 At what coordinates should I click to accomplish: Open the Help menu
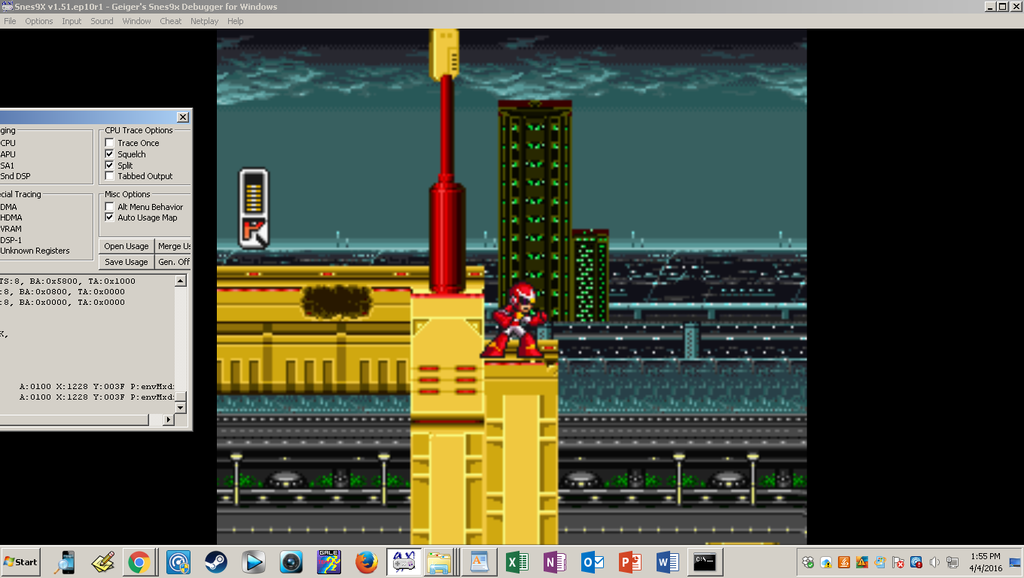(235, 21)
